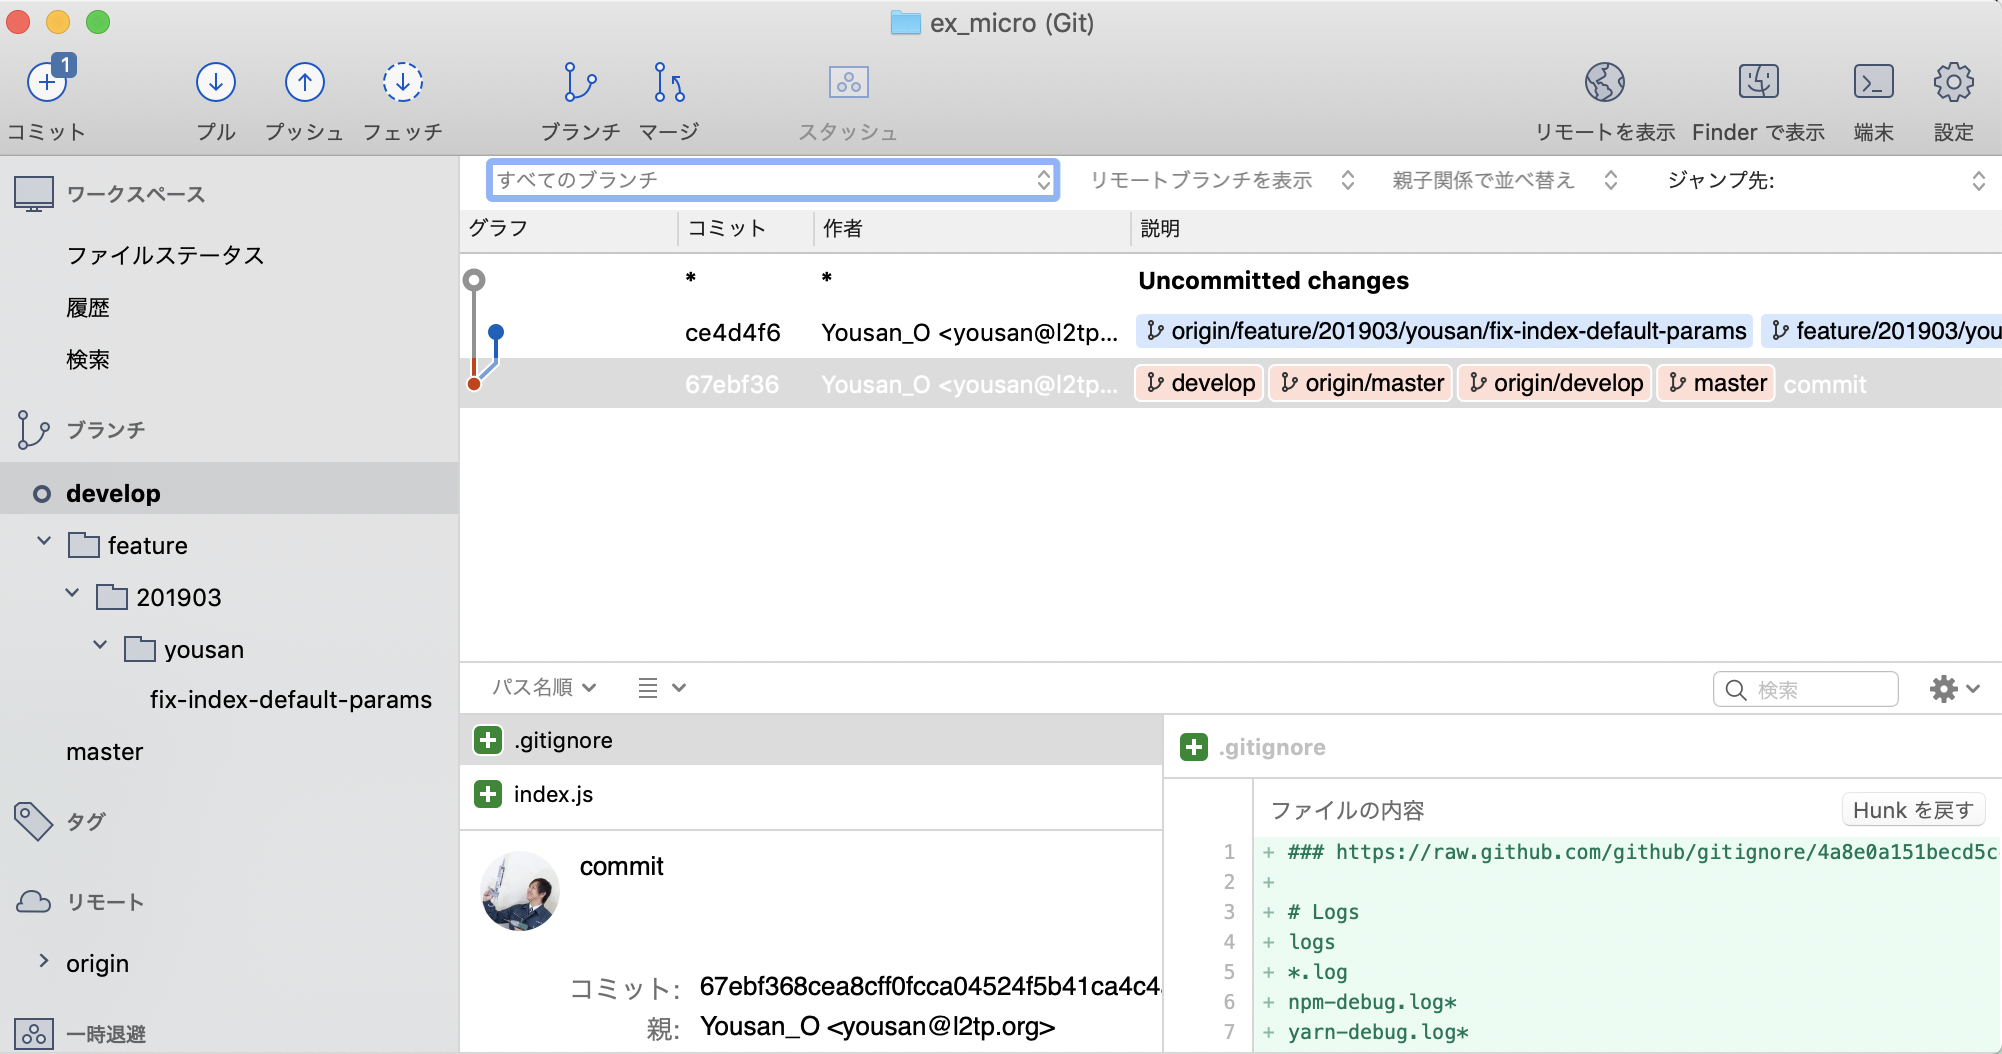Open 履歴 in the sidebar
This screenshot has width=2002, height=1054.
[89, 307]
